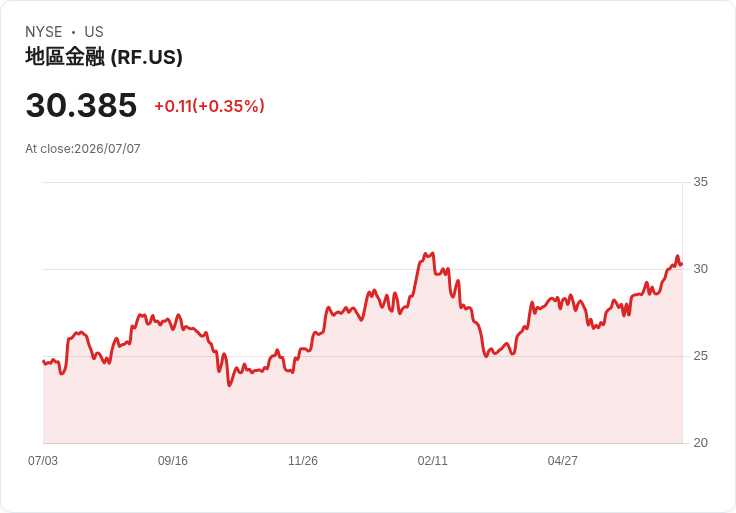Click the current price 30.385
This screenshot has height=513, width=736.
(x=81, y=105)
